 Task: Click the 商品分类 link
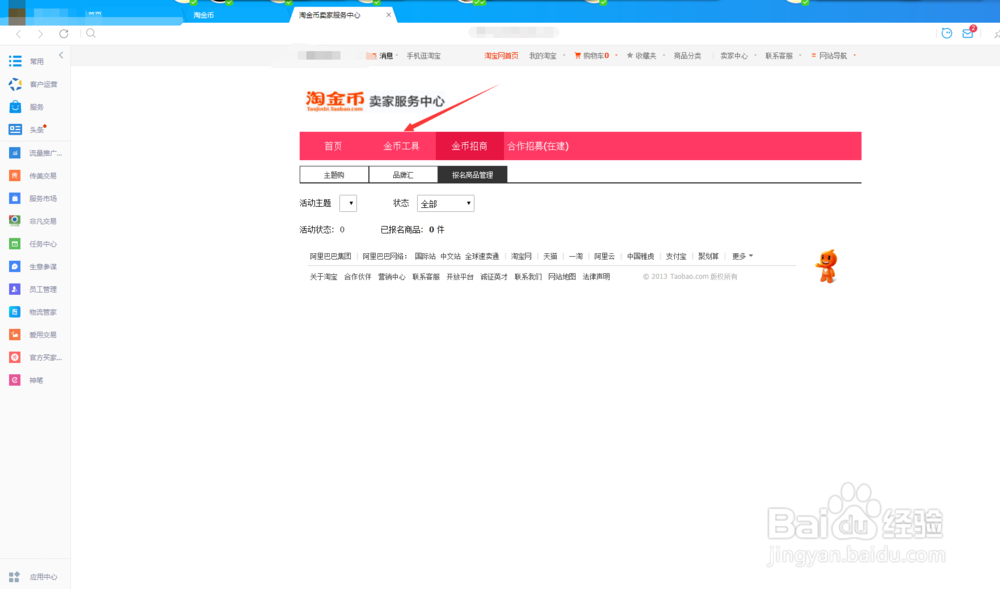pyautogui.click(x=688, y=55)
